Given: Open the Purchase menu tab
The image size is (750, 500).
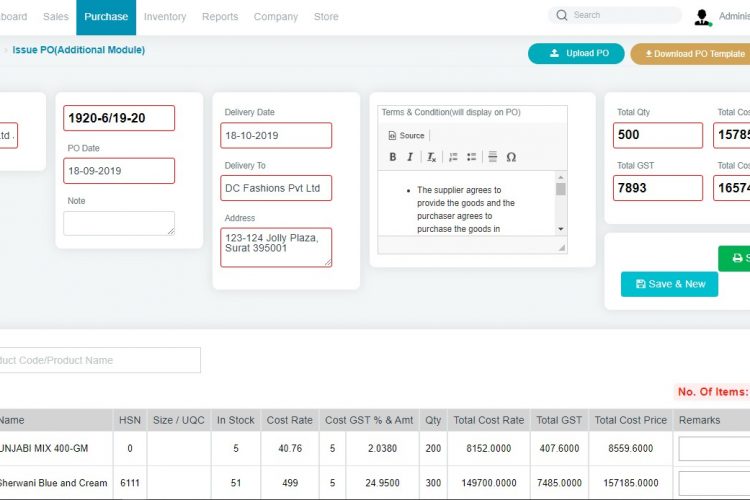Looking at the screenshot, I should click(x=106, y=17).
